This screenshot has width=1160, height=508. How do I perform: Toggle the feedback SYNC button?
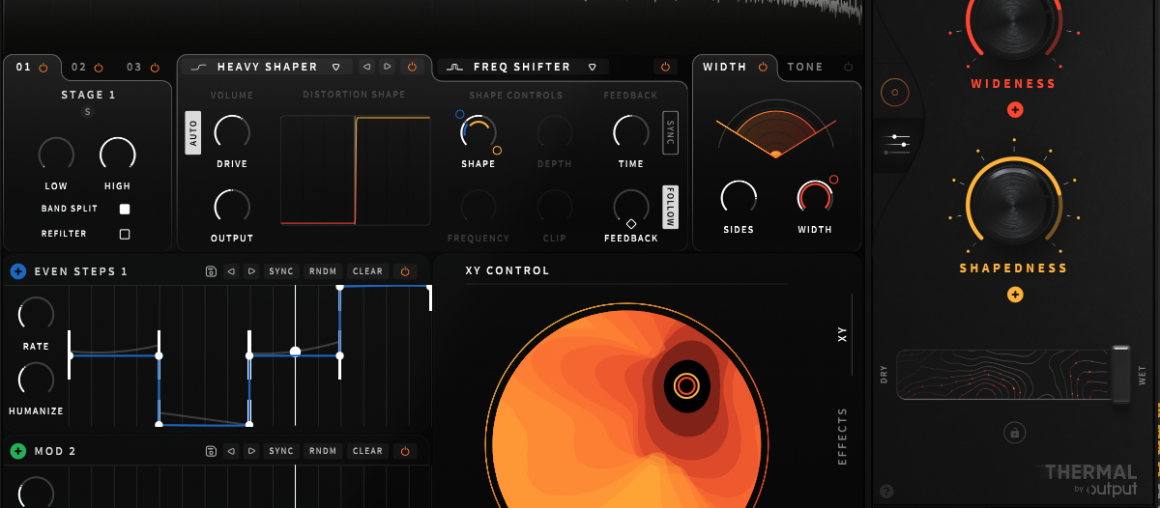(670, 133)
